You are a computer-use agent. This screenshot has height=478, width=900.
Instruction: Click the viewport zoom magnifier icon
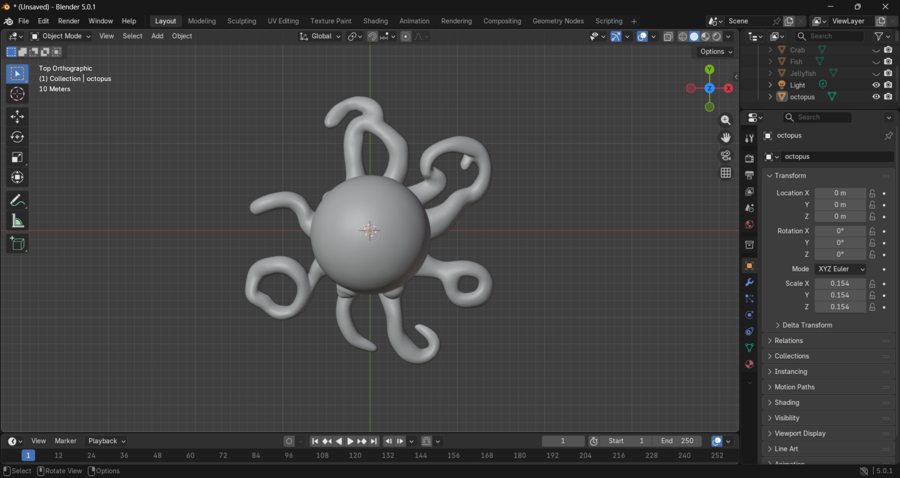[x=726, y=120]
